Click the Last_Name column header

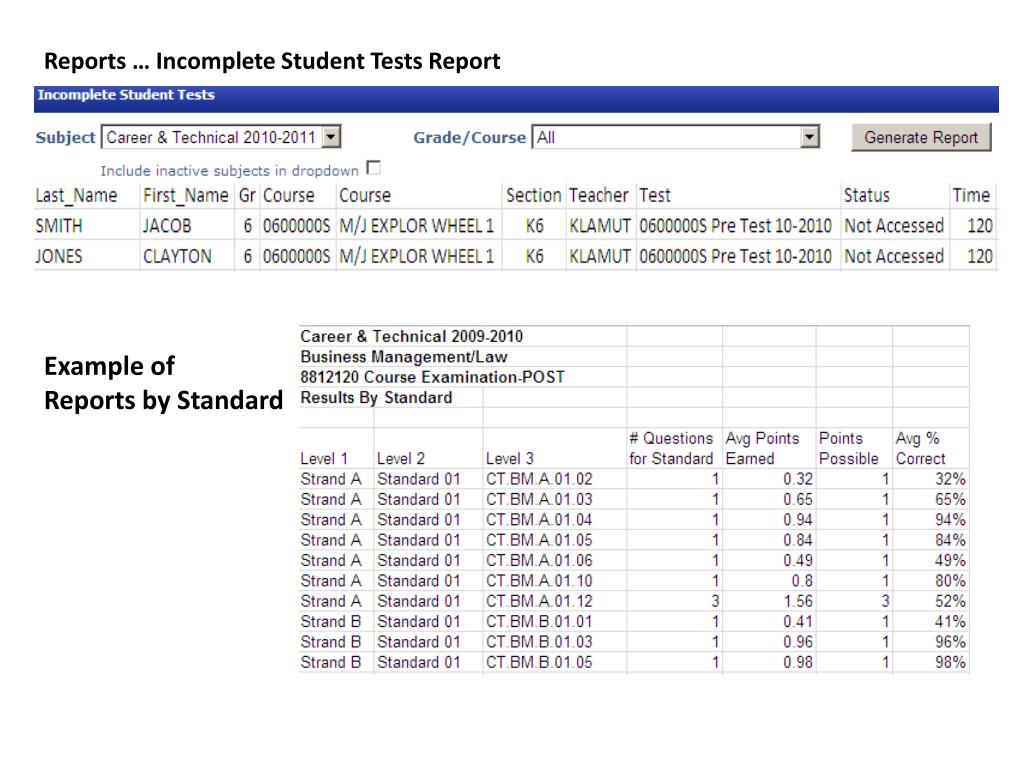pos(76,196)
